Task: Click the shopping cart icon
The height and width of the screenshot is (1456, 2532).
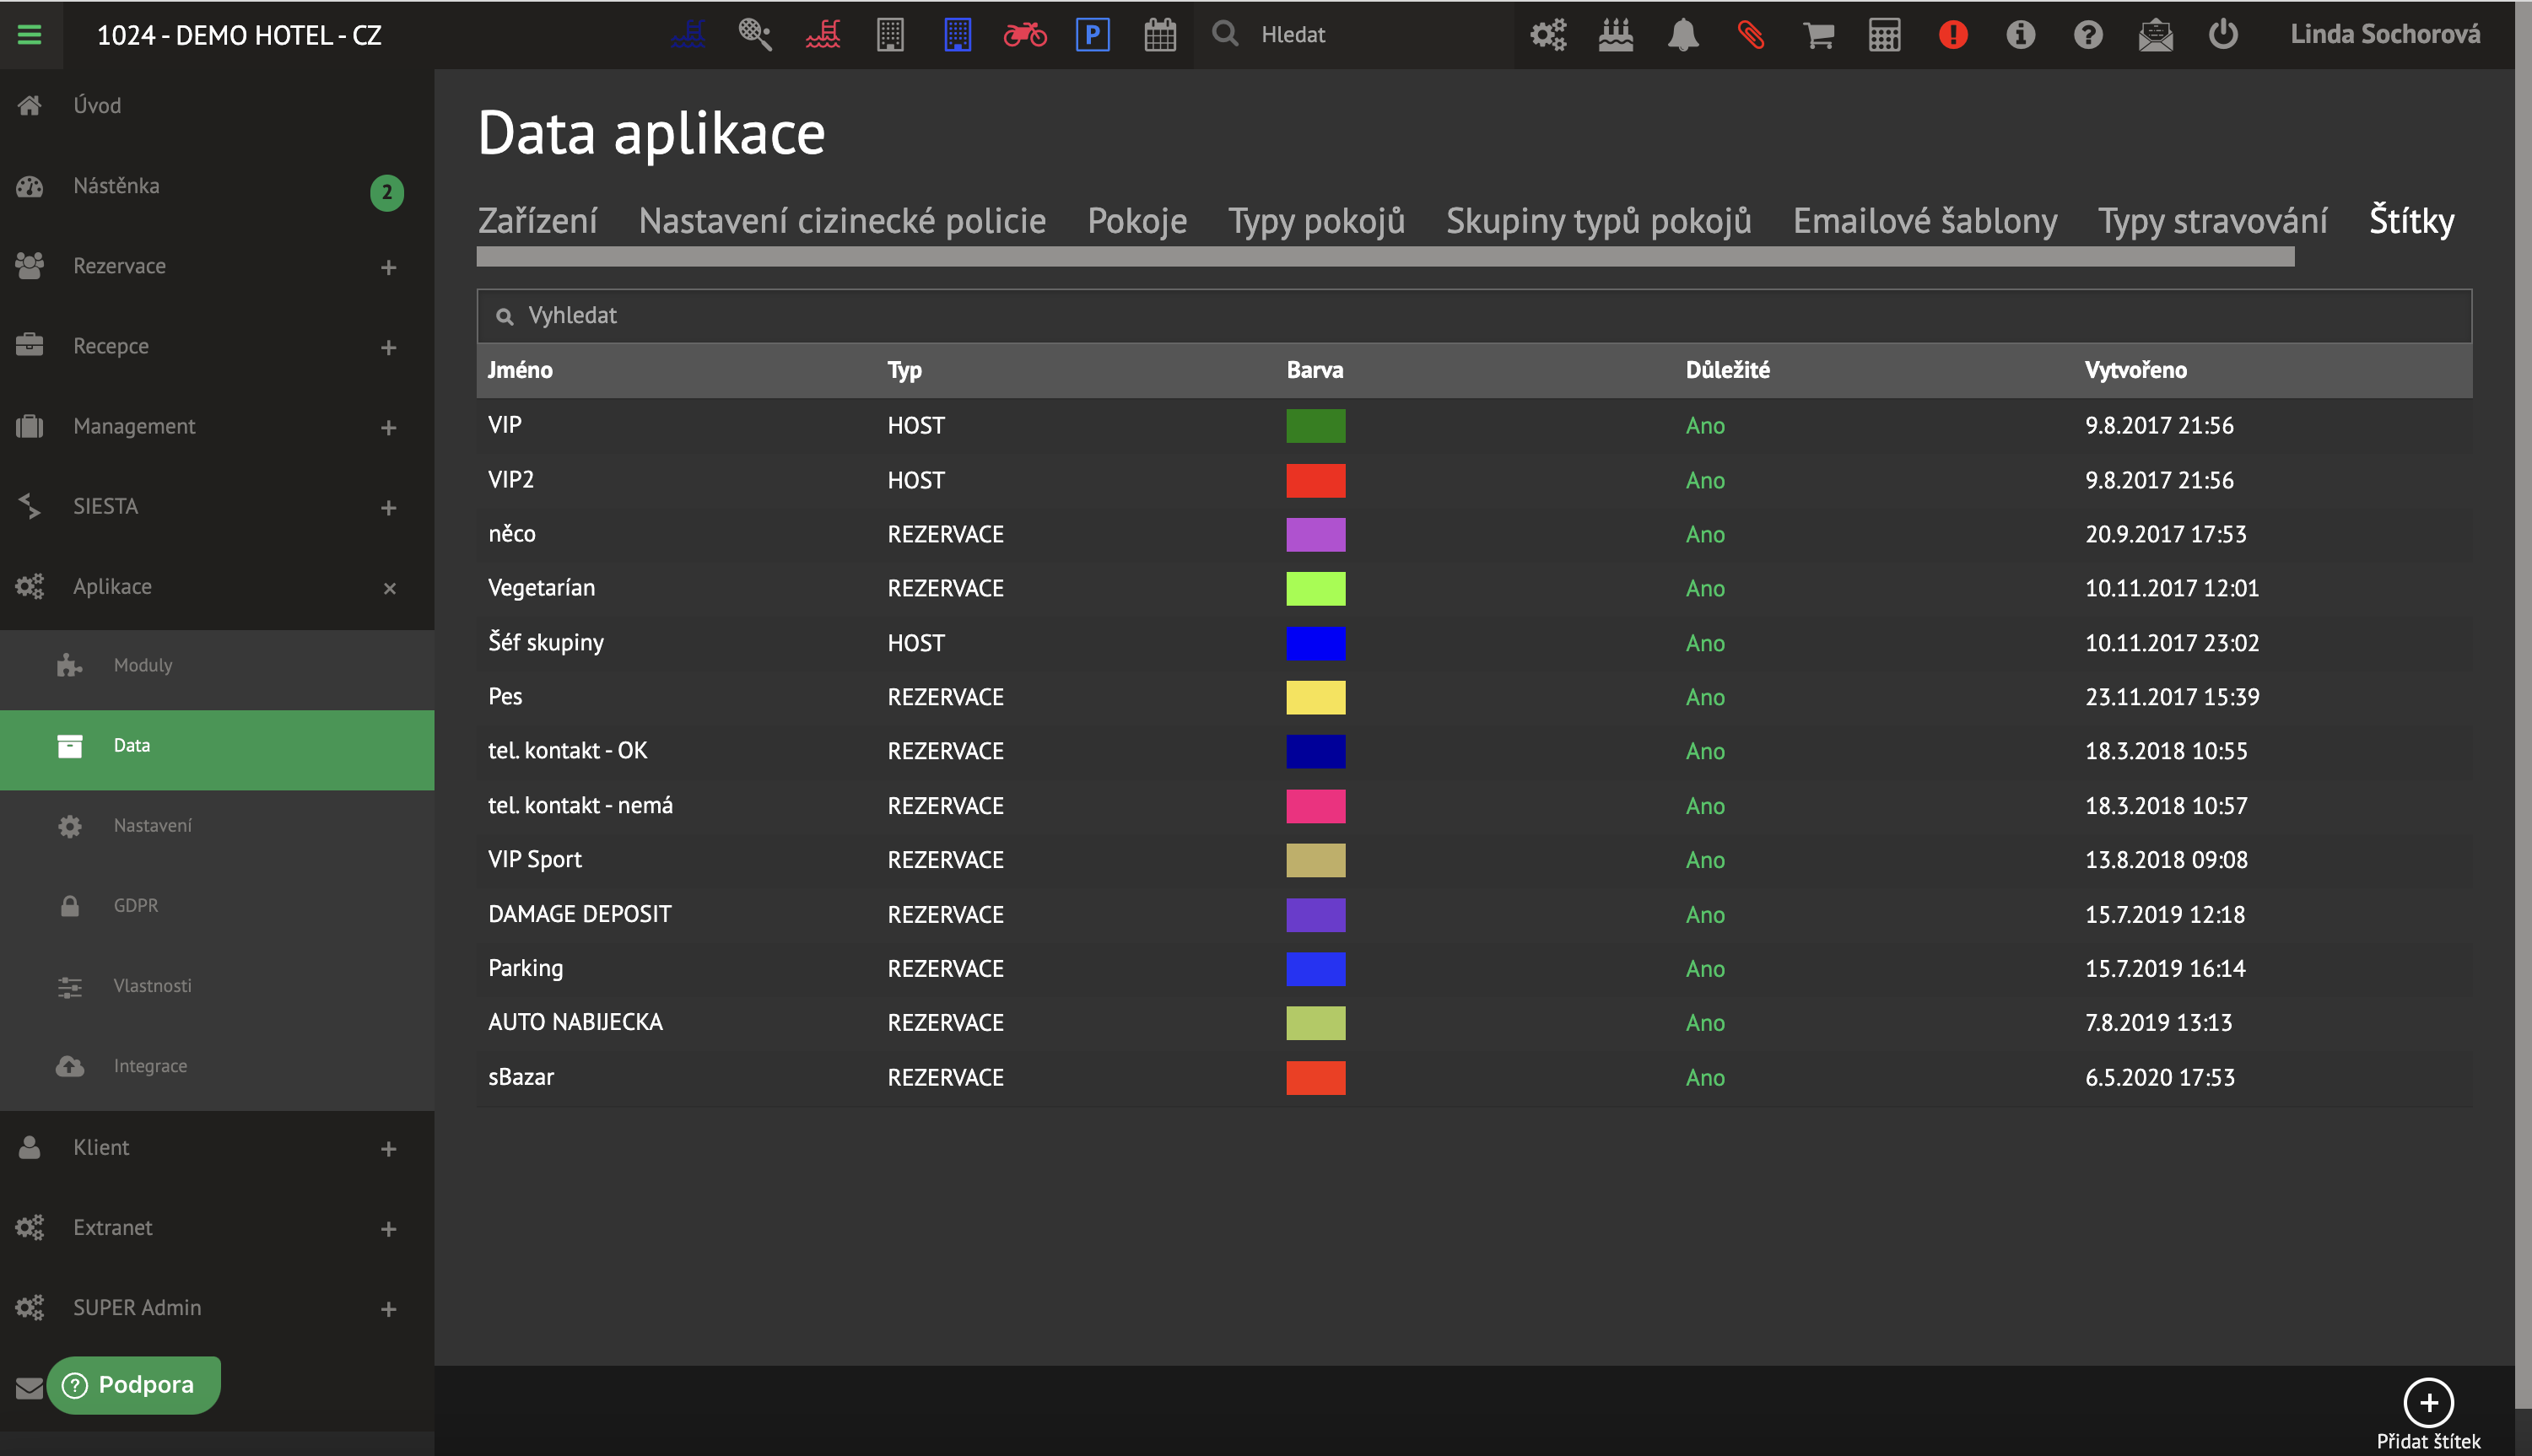Action: tap(1817, 35)
